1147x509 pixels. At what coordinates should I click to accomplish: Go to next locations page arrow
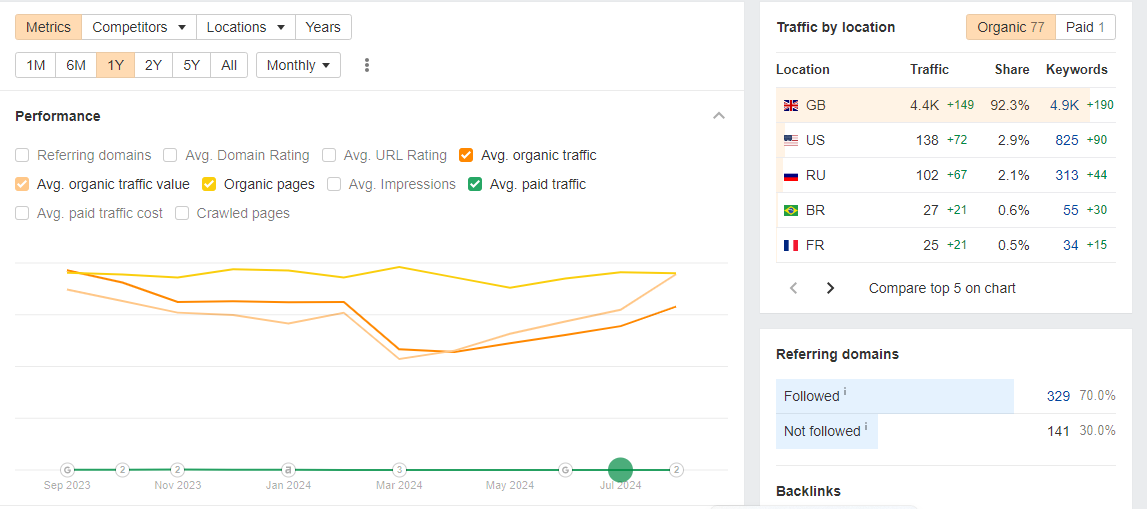[830, 288]
